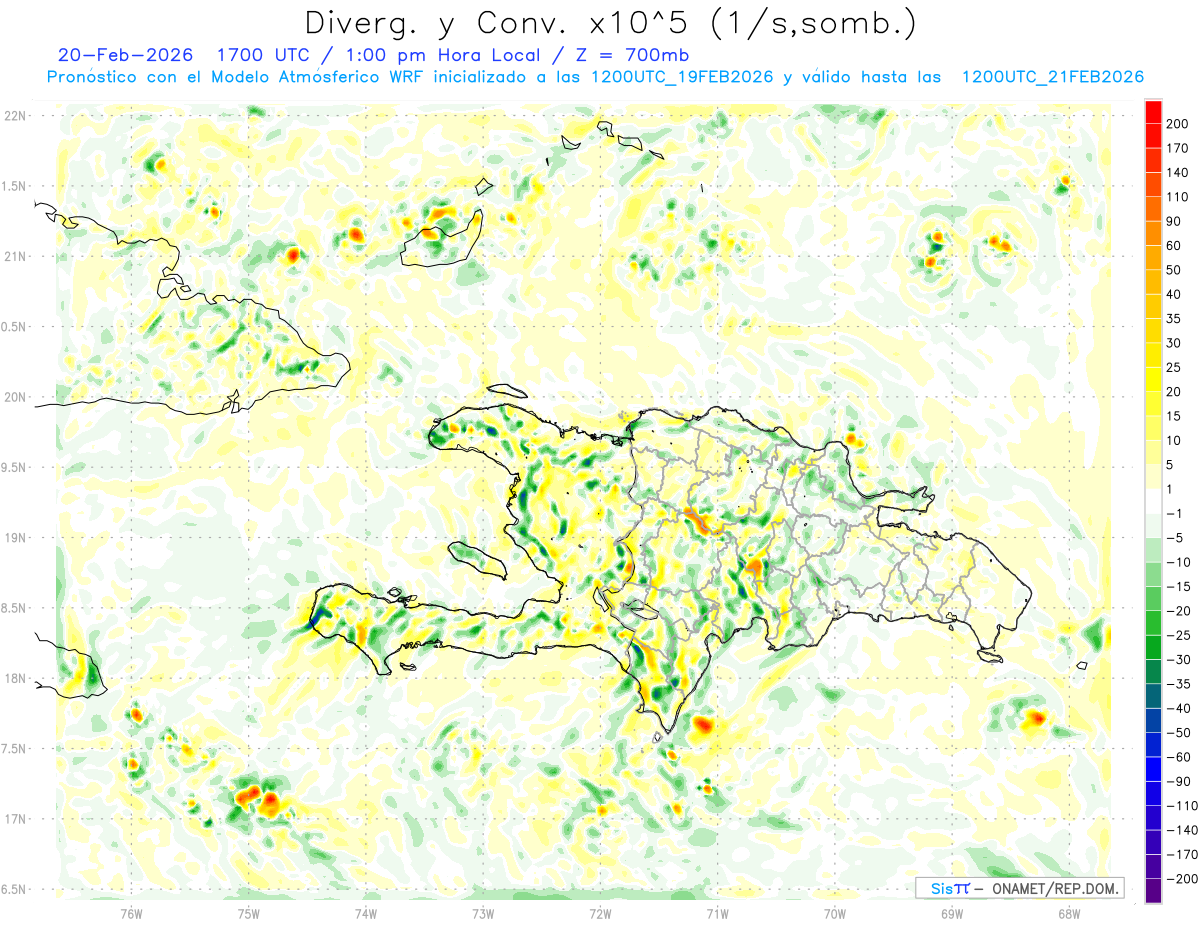Viewport: 1200px width, 927px height.
Task: Click the '69W' longitude label
Action: [952, 913]
